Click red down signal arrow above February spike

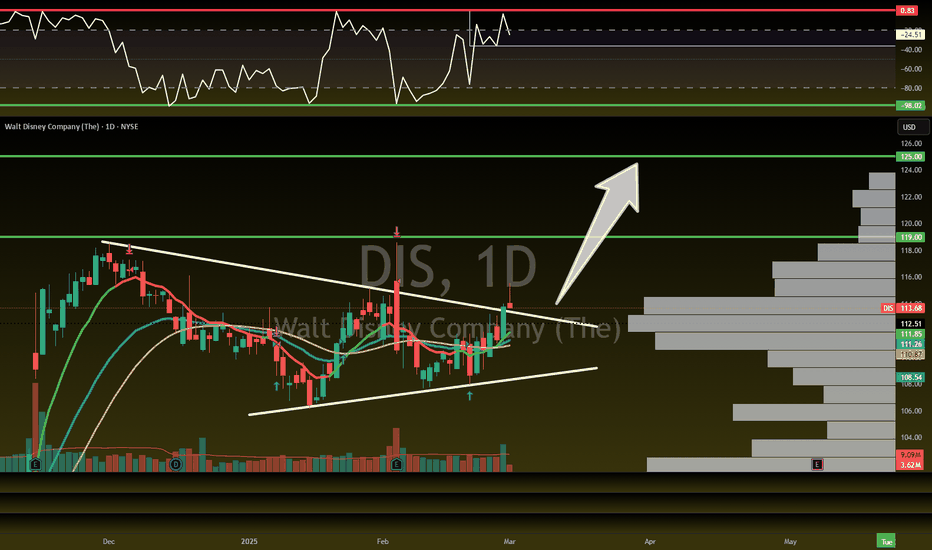(397, 231)
